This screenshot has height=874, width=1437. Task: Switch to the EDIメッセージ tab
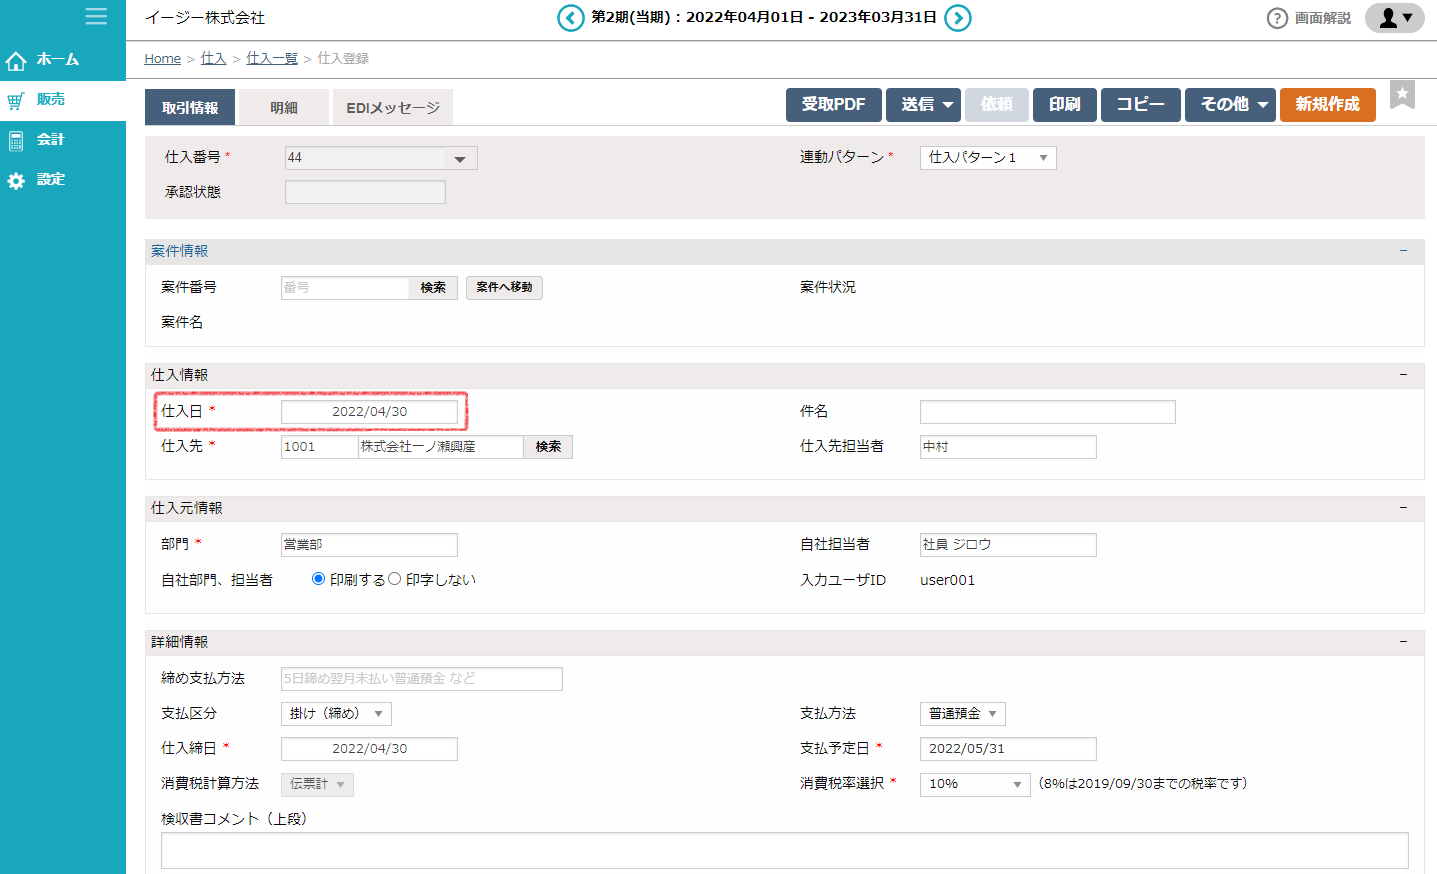coord(393,107)
